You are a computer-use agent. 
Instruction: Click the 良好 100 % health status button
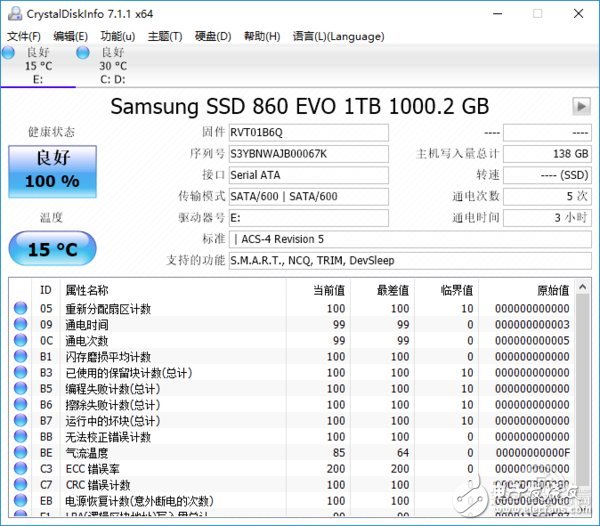52,171
